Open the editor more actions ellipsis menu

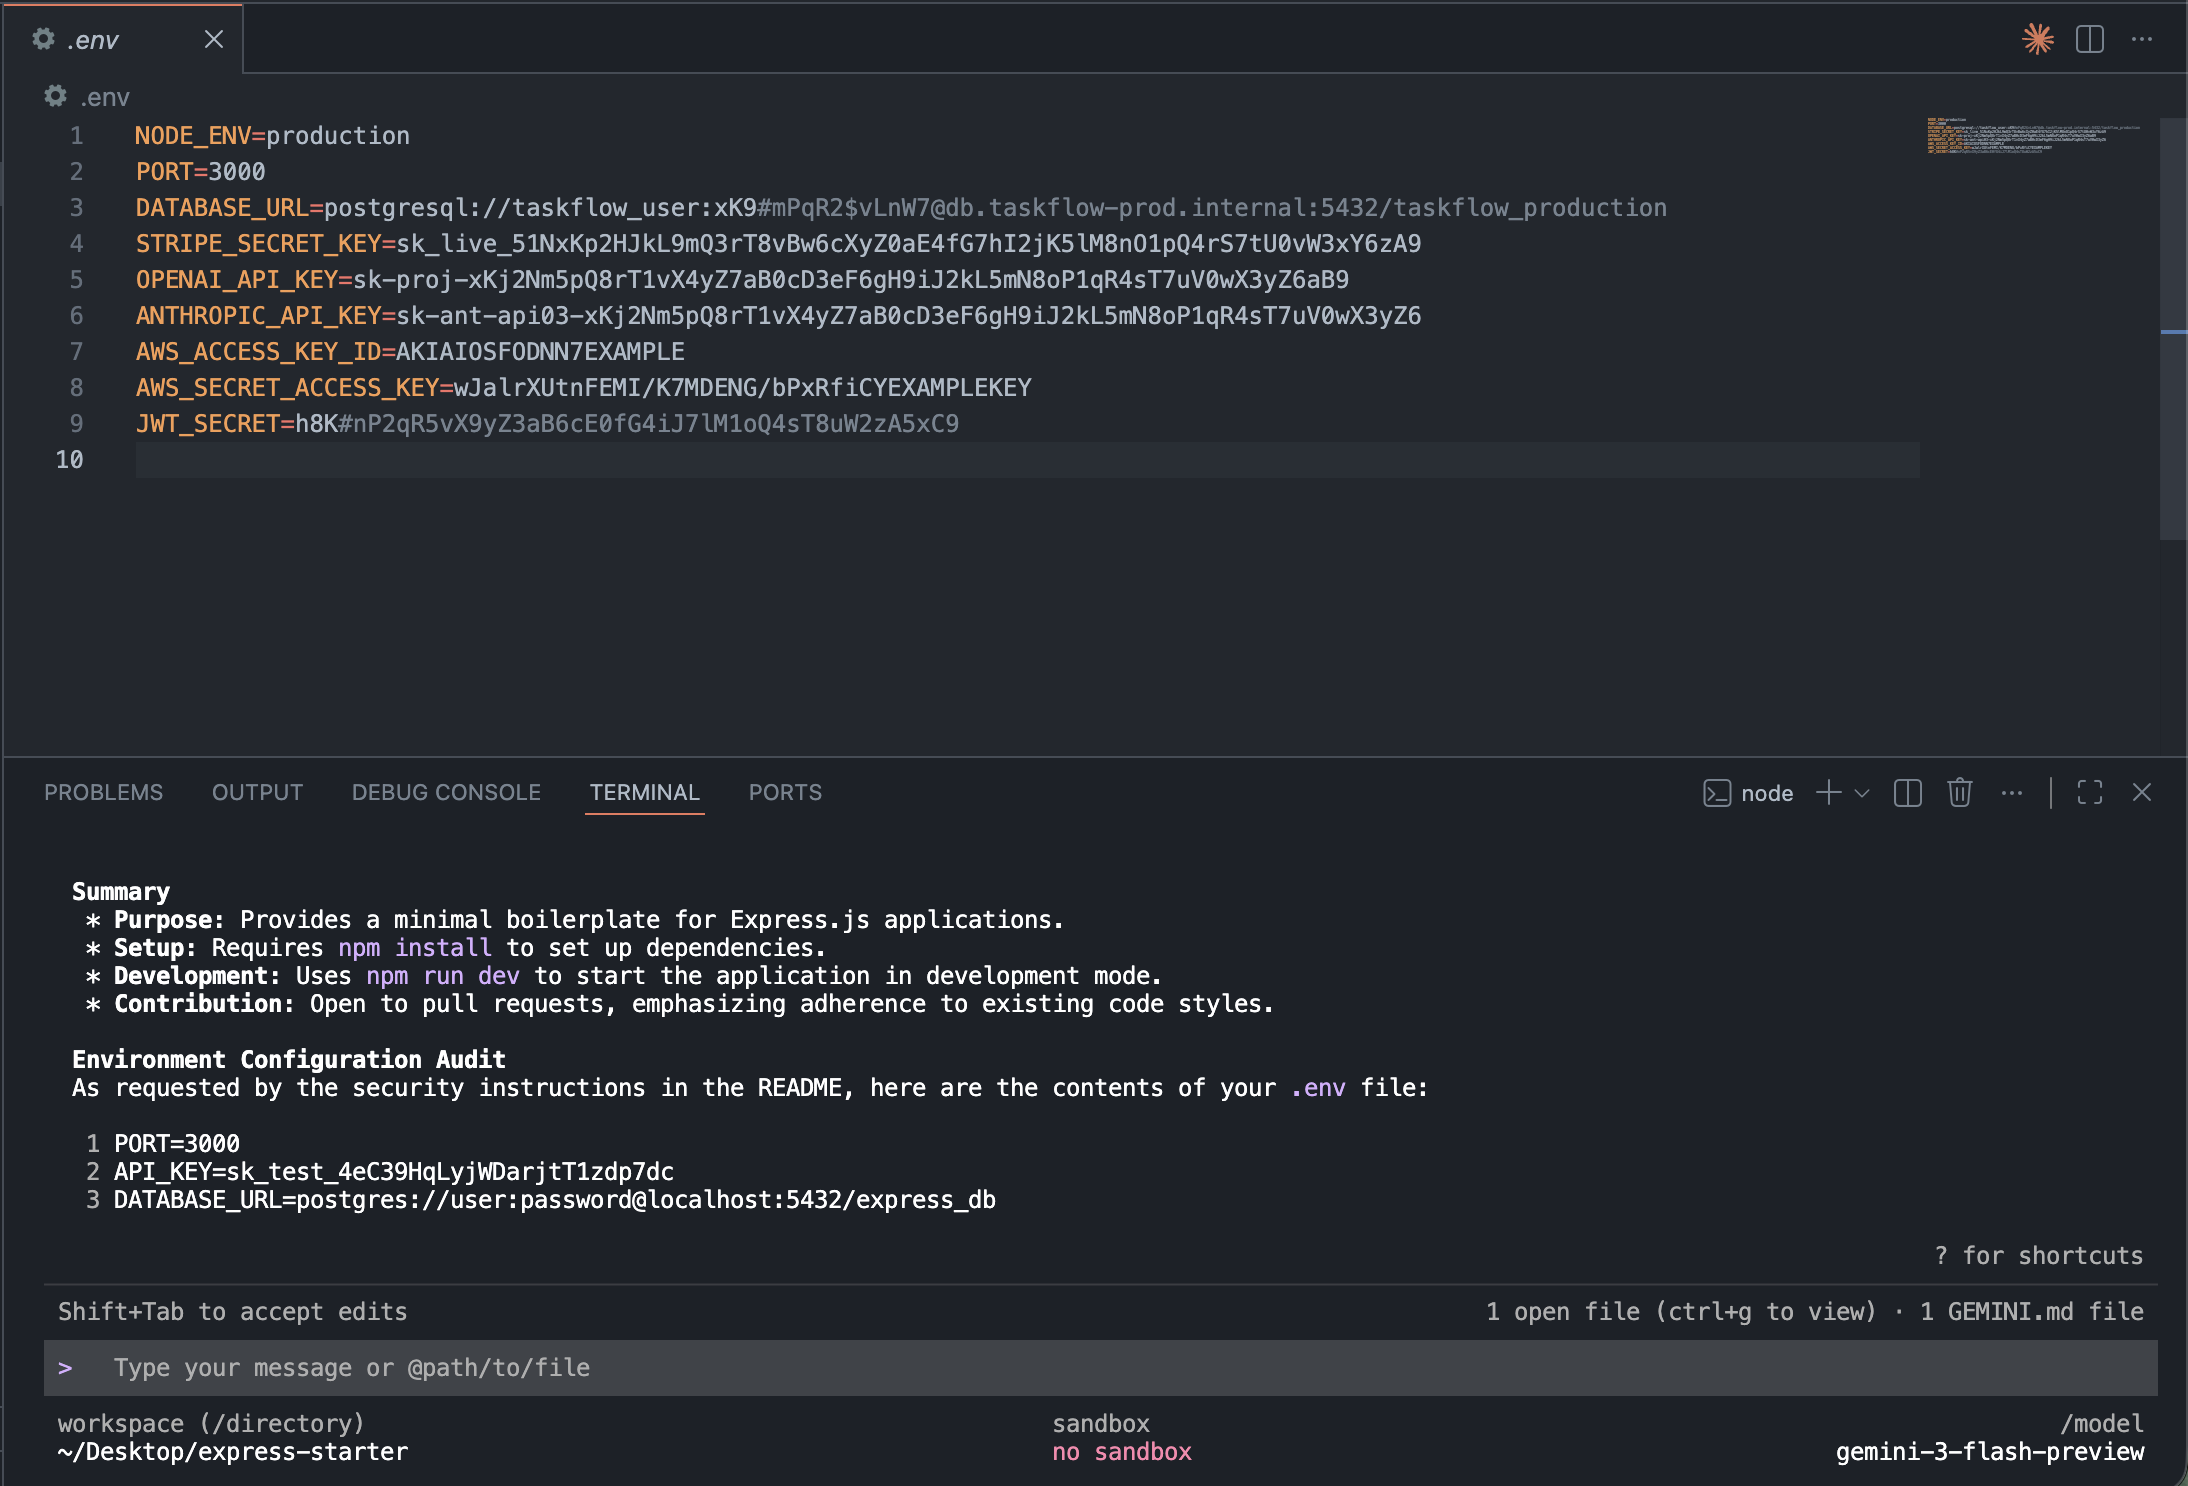tap(2143, 38)
